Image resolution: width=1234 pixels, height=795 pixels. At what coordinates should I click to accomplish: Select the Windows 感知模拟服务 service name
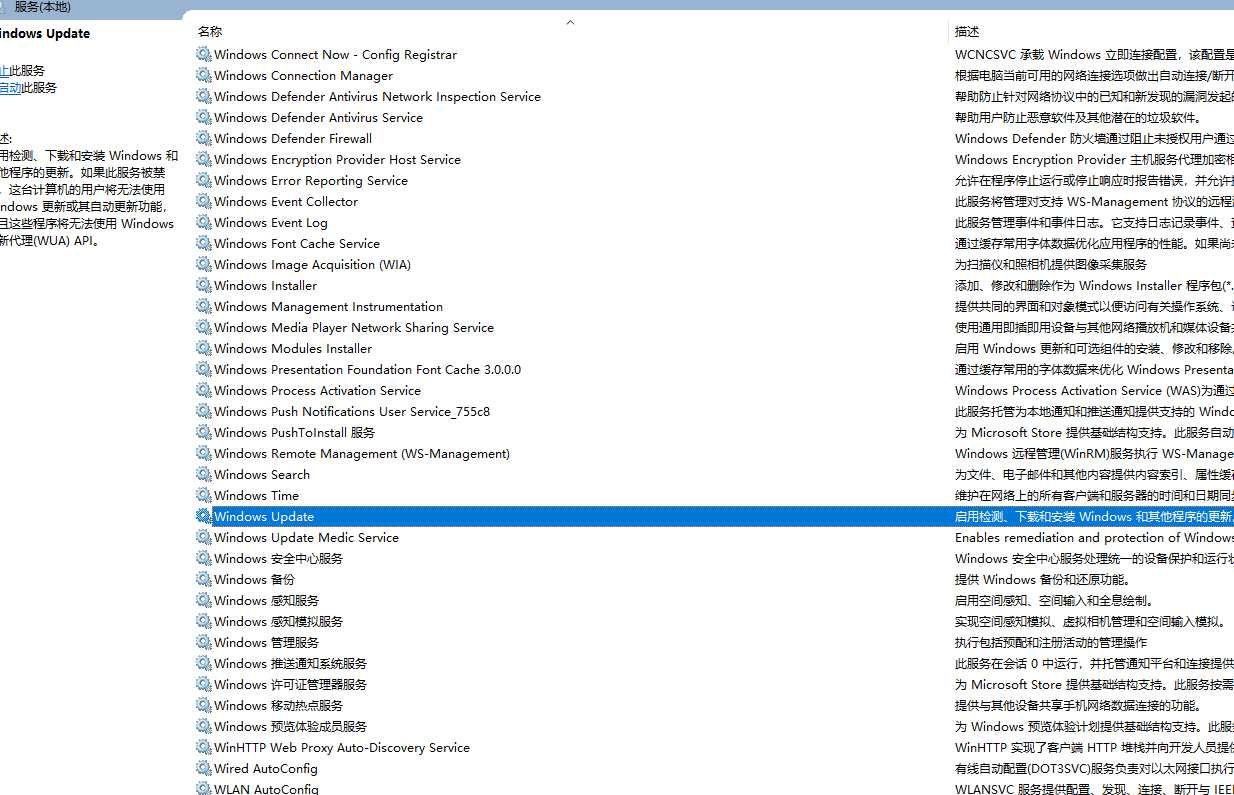[278, 622]
